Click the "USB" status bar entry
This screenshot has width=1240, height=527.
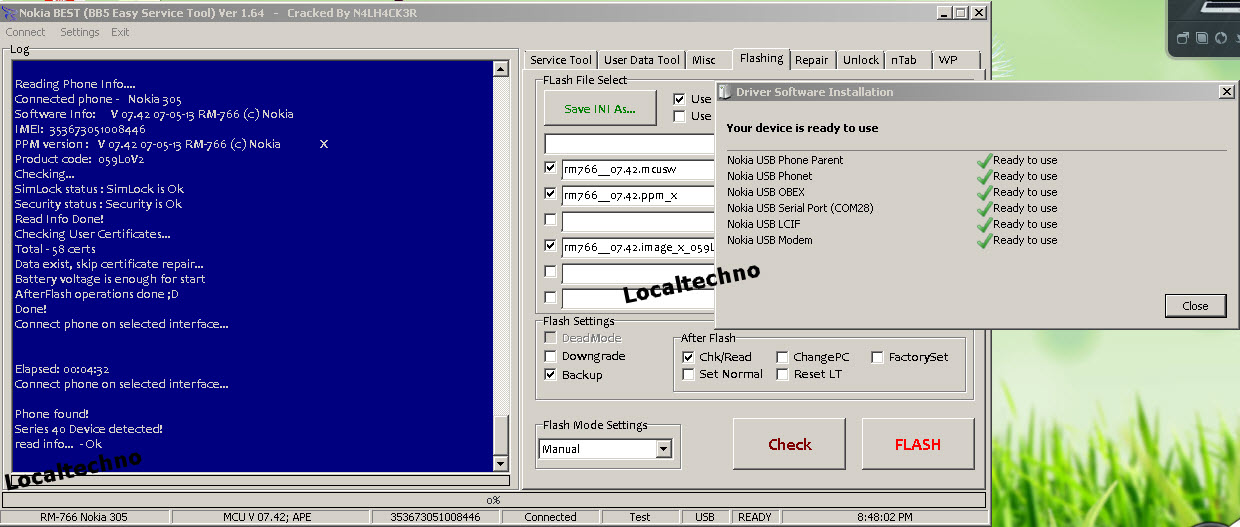pos(705,517)
